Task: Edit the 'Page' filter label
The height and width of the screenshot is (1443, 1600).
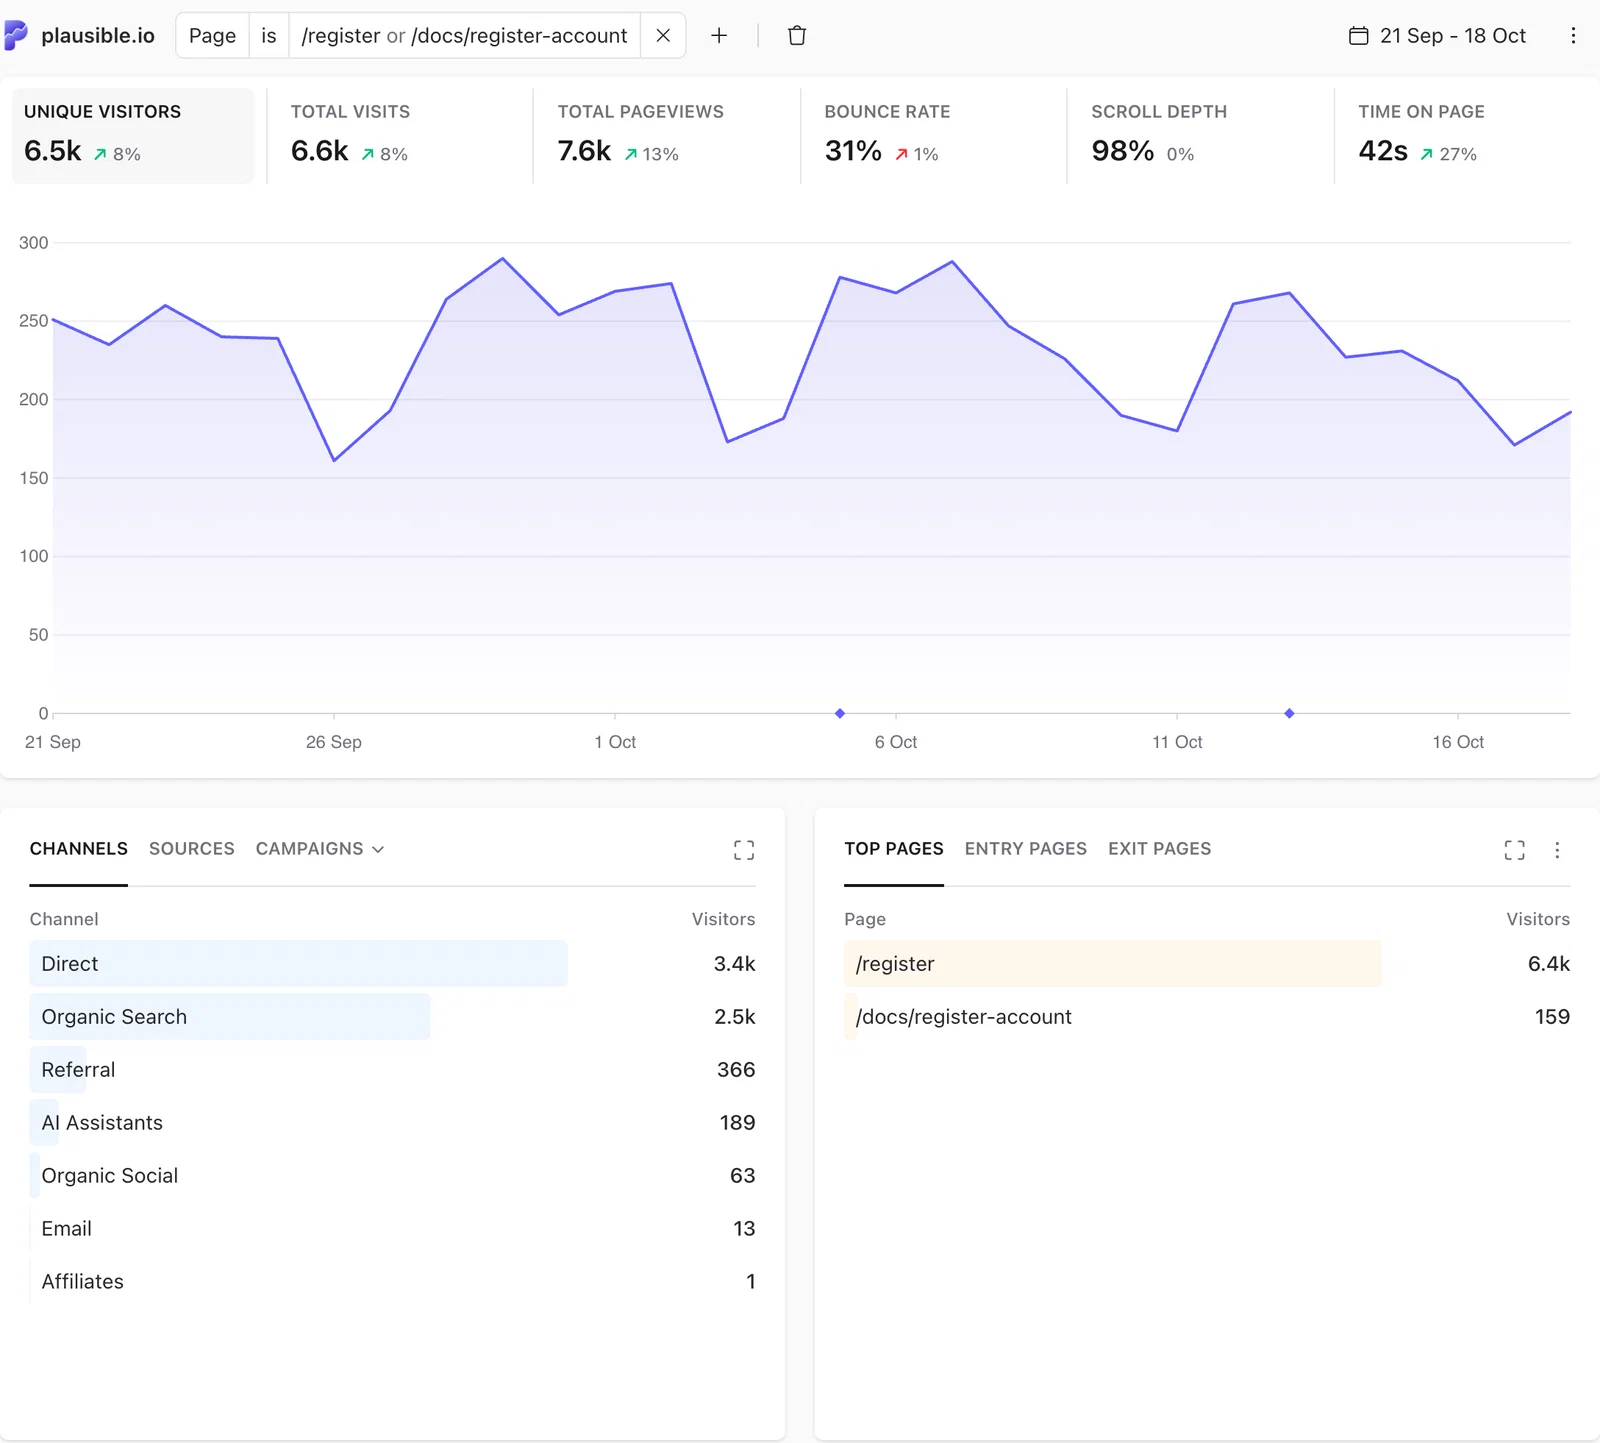Action: click(x=213, y=36)
